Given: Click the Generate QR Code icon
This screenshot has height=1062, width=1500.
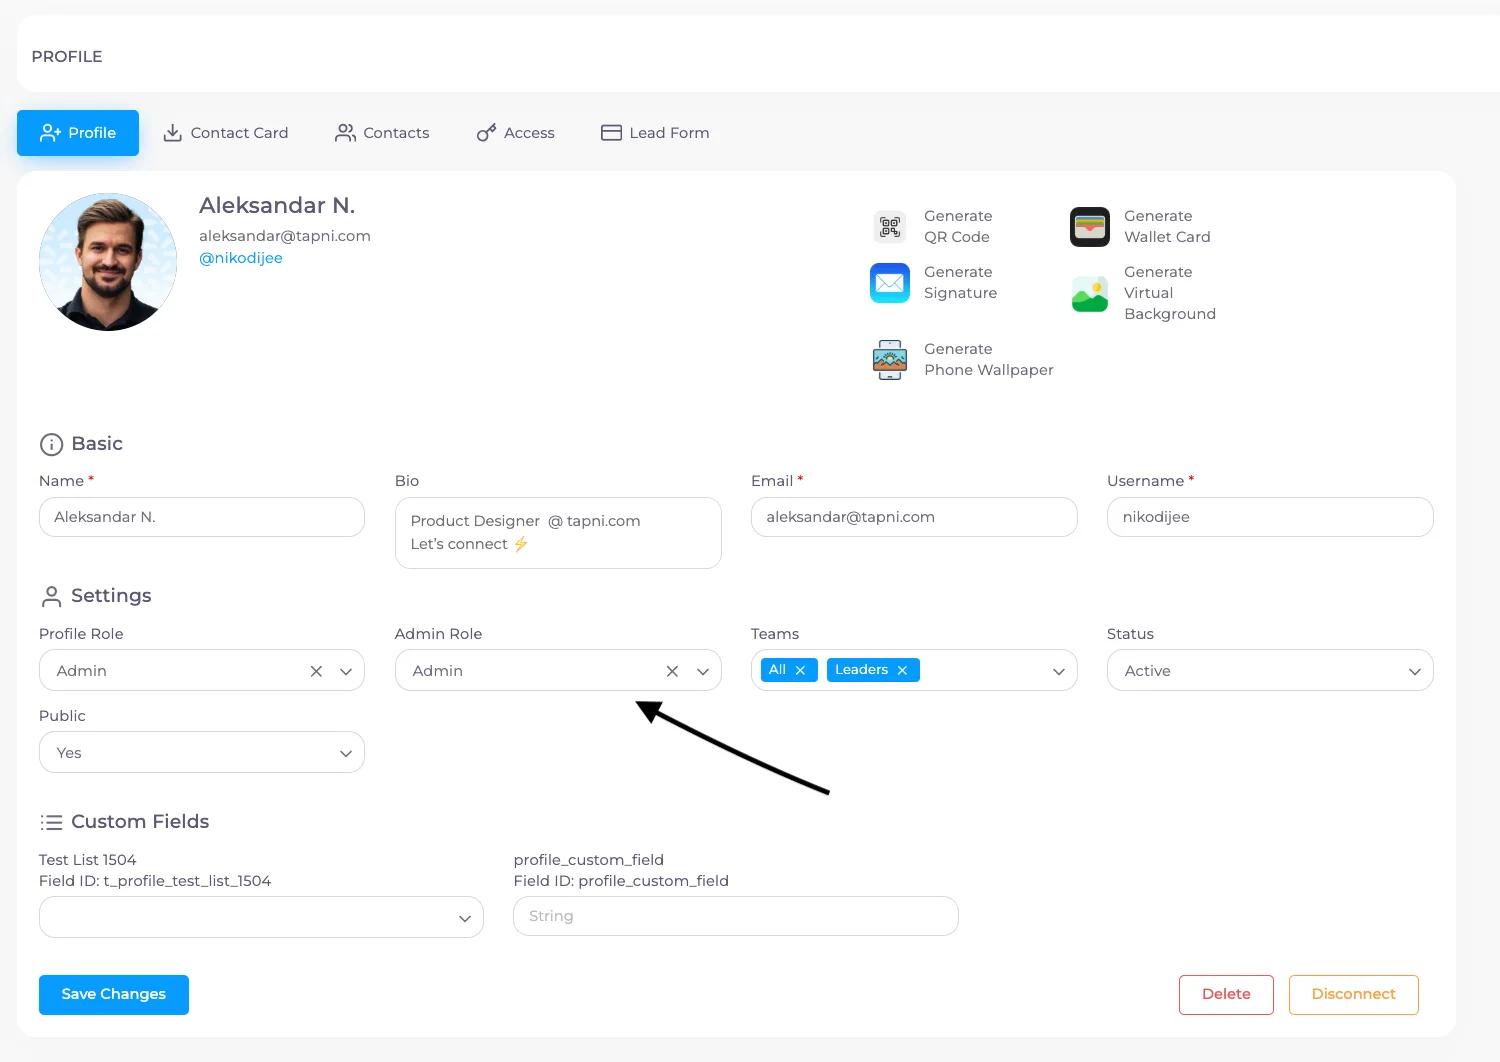Looking at the screenshot, I should click(890, 227).
